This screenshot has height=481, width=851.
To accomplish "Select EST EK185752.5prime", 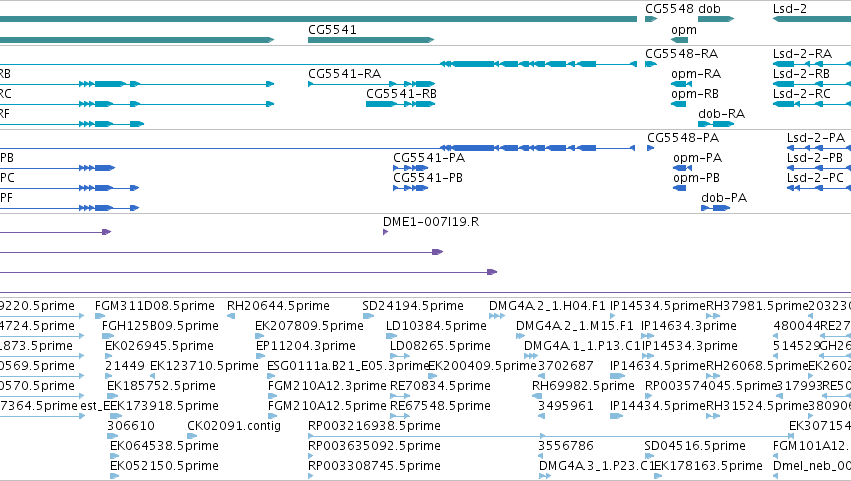I will point(161,387).
